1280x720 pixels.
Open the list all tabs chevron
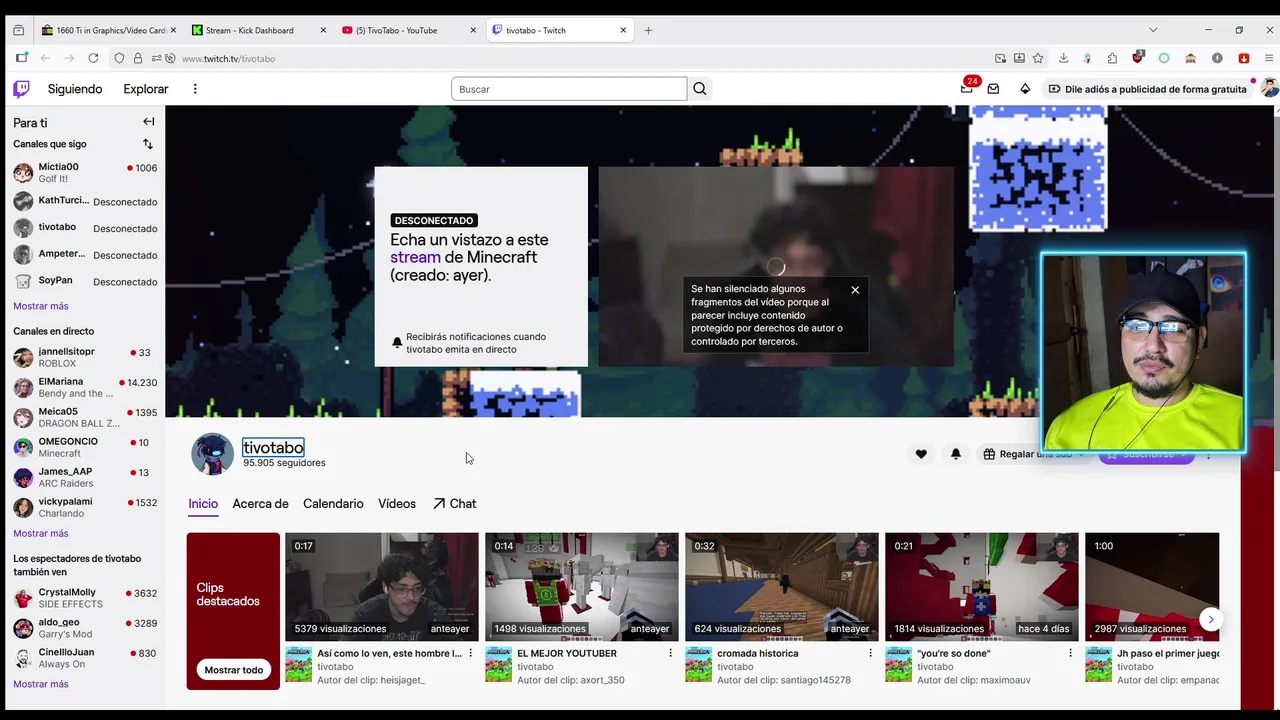[x=1153, y=30]
